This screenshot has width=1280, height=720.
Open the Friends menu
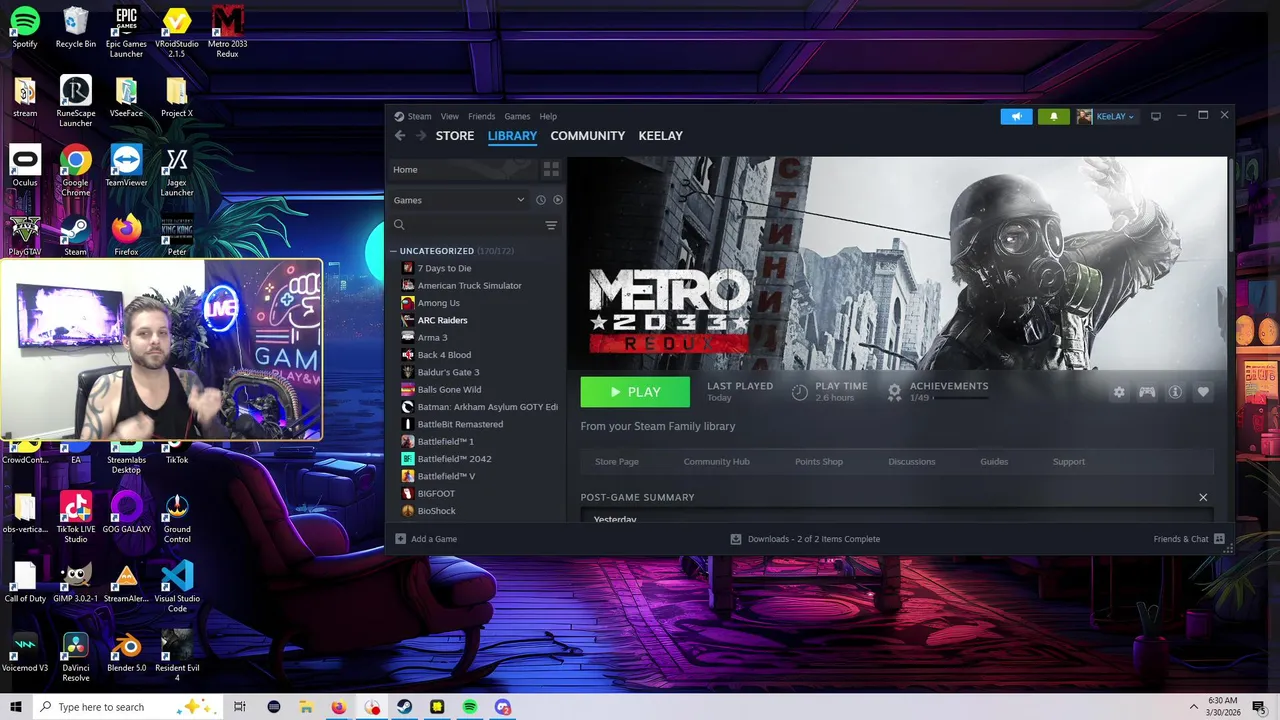click(x=481, y=116)
